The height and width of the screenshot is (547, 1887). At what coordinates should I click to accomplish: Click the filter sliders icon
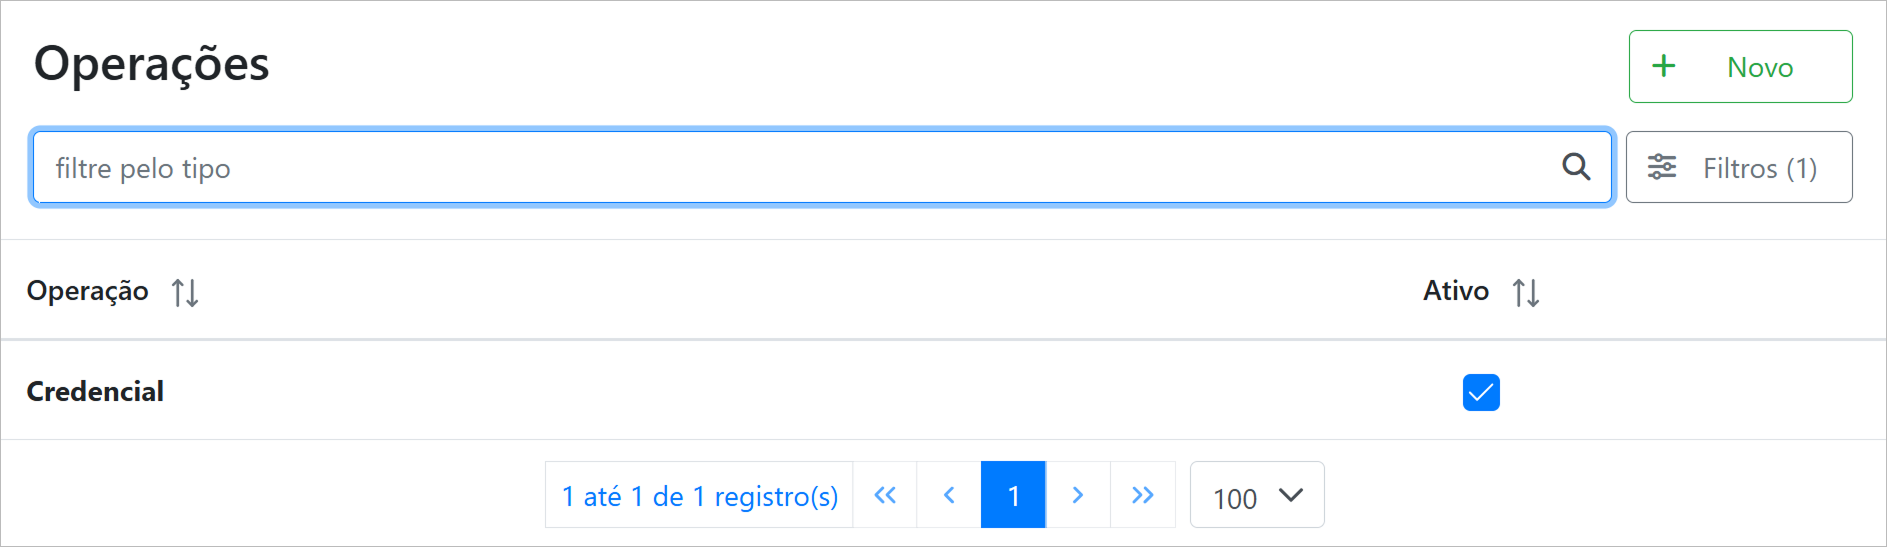(x=1662, y=167)
